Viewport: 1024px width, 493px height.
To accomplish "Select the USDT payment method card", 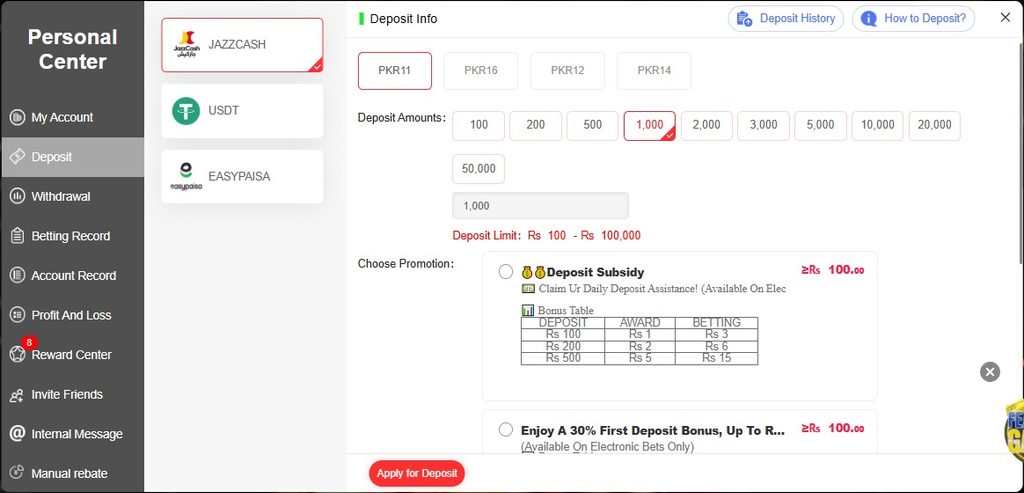I will click(242, 111).
